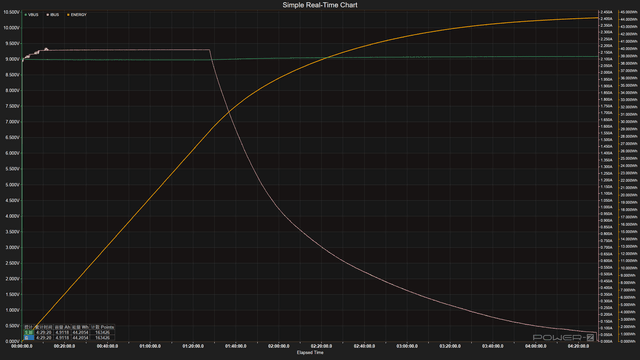
Task: Click the 04:00:00.0 time axis marker
Action: 536,346
